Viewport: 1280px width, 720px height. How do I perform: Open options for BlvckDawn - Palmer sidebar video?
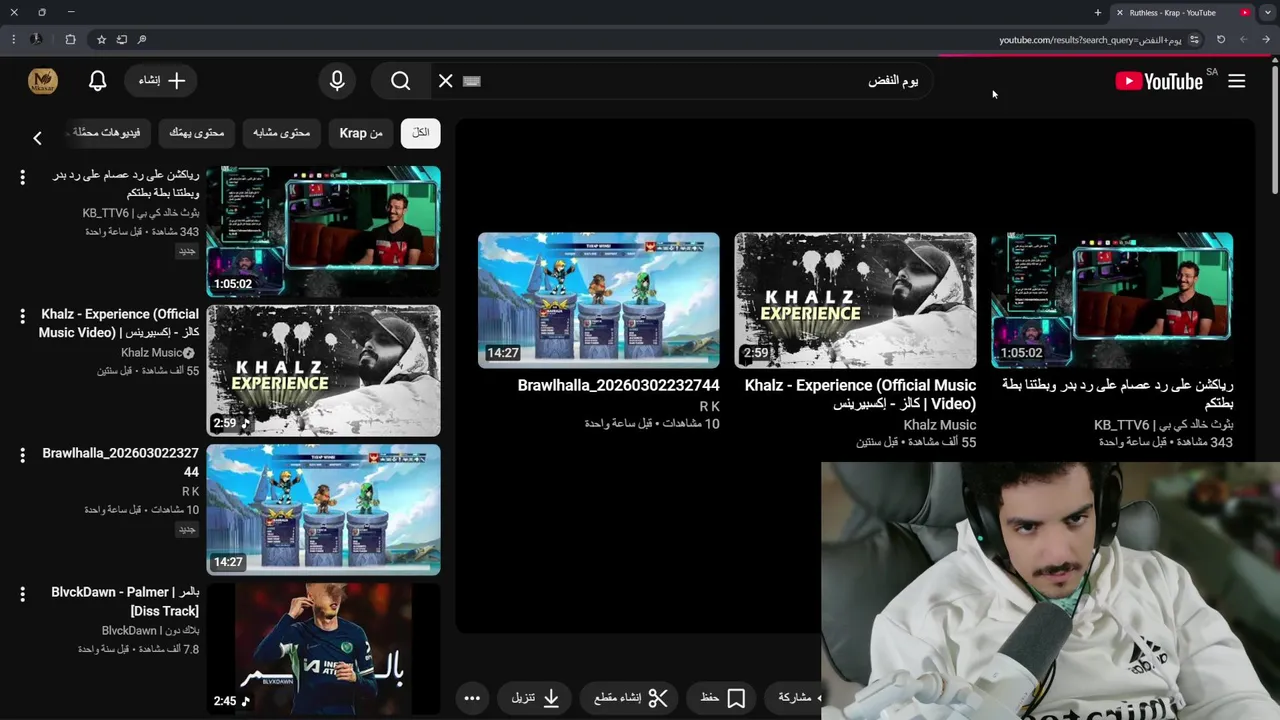click(x=22, y=594)
